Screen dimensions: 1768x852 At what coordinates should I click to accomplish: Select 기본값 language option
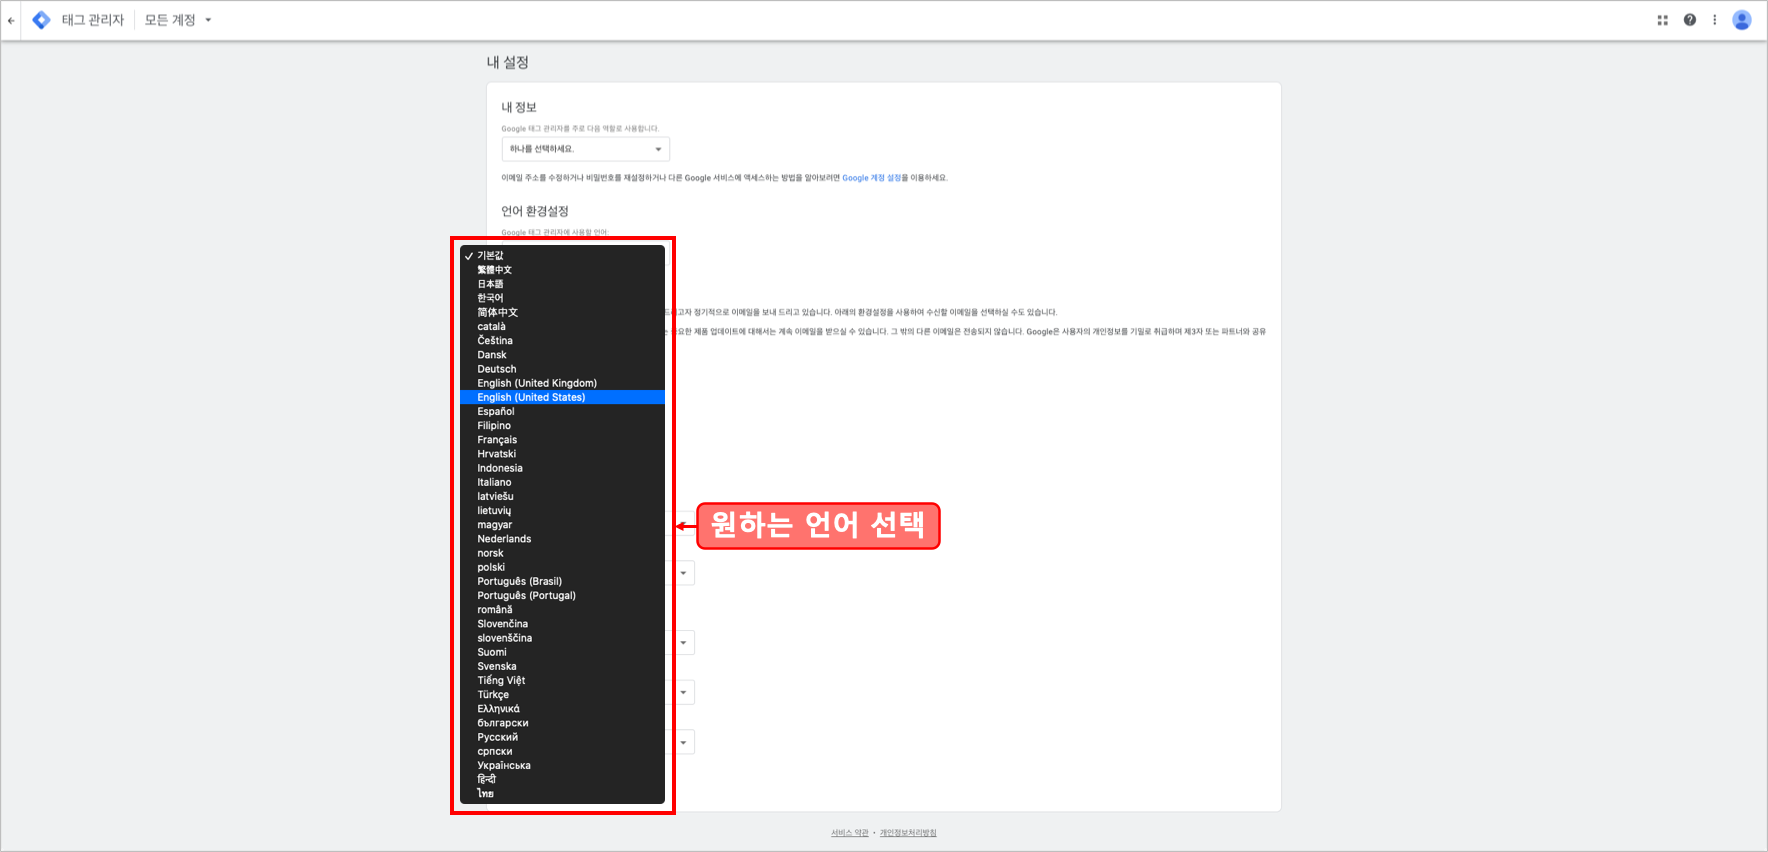pos(562,256)
